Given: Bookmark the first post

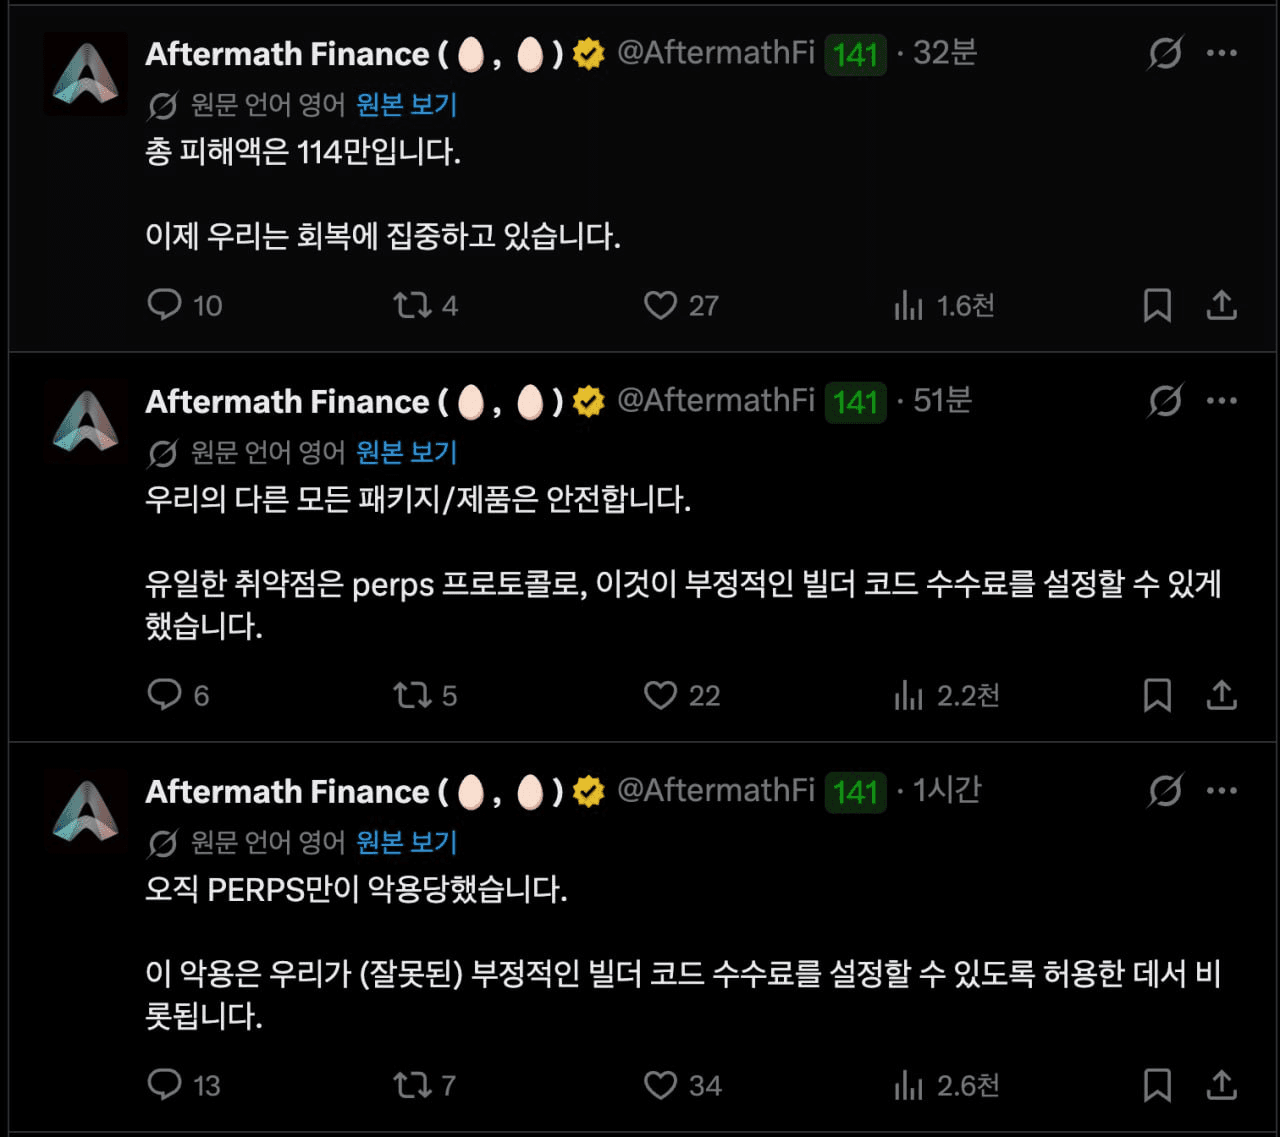Looking at the screenshot, I should coord(1157,305).
